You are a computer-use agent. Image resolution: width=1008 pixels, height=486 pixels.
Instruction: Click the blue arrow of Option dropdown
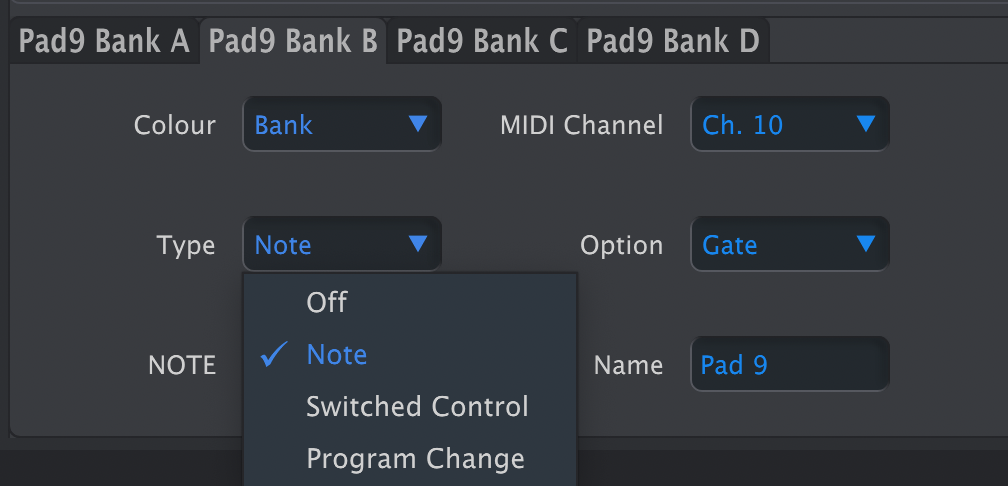(x=866, y=243)
